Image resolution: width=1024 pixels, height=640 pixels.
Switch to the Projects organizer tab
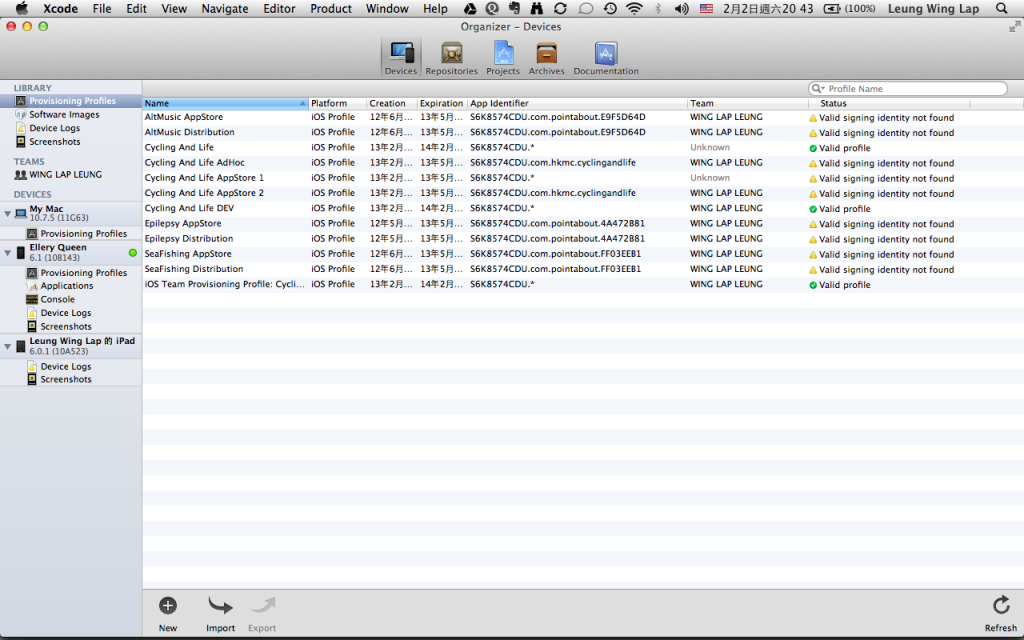[503, 58]
